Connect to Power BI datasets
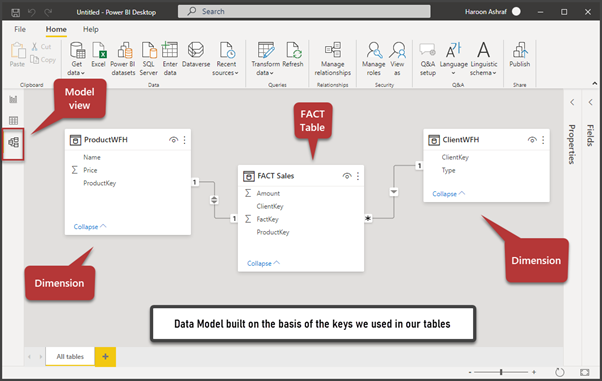 click(x=123, y=59)
